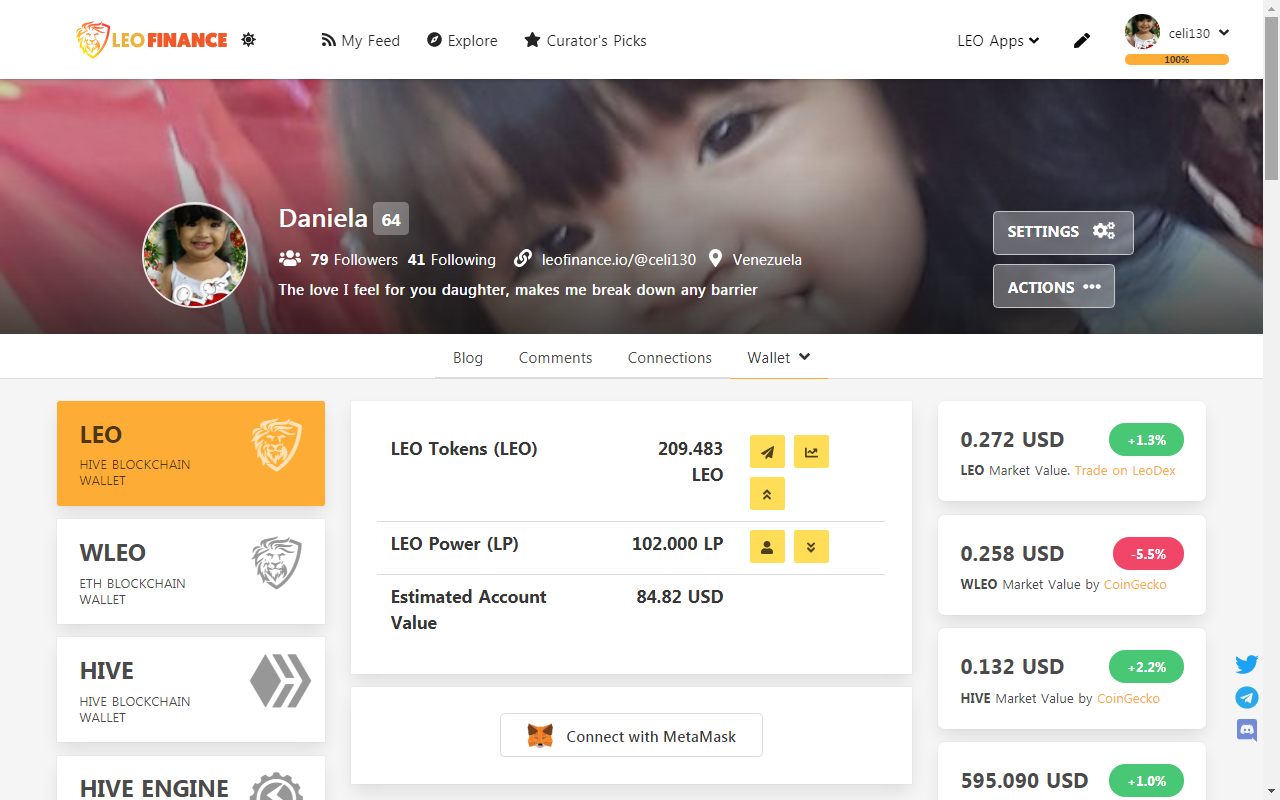View the 79 Followers list
This screenshot has height=800, width=1280.
pos(354,260)
